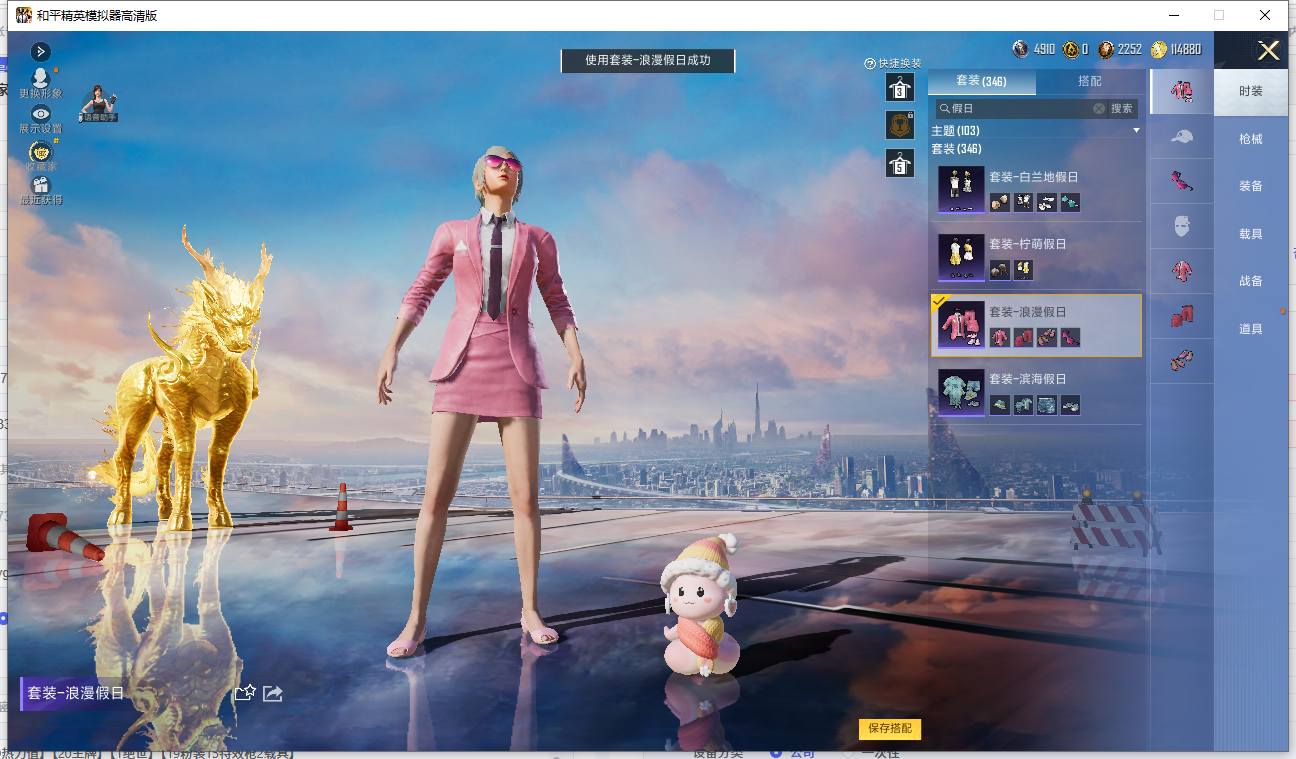Open the 收藏家 collector badge
The image size is (1296, 759).
click(41, 151)
